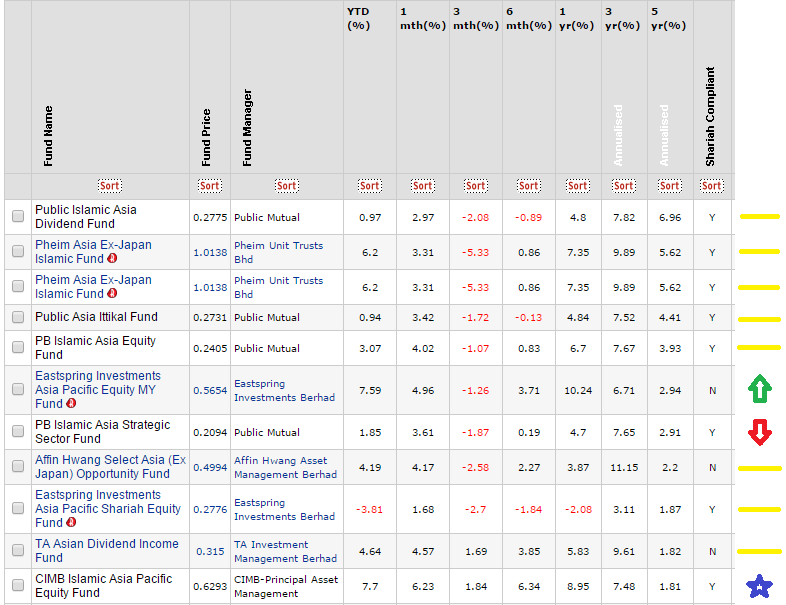Click Sort under Fund Manager column

point(287,186)
